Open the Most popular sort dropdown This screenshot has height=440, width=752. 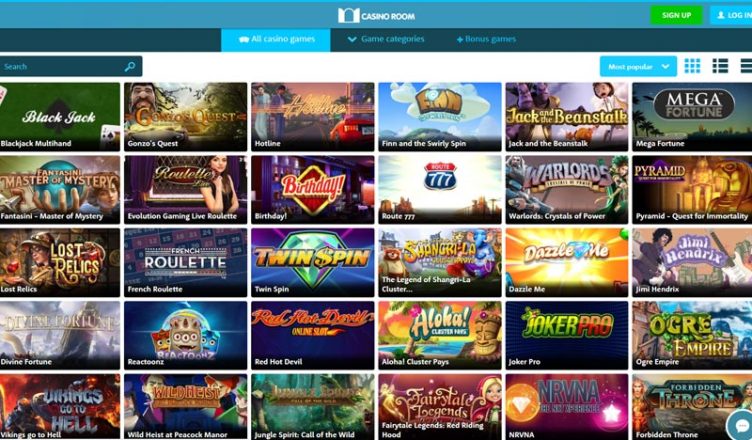638,66
